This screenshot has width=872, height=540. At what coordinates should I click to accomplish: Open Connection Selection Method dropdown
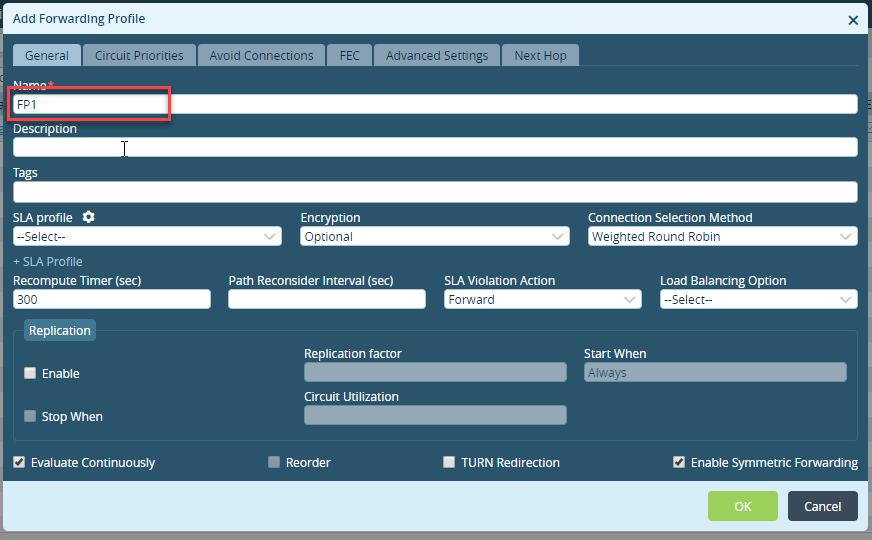click(722, 236)
